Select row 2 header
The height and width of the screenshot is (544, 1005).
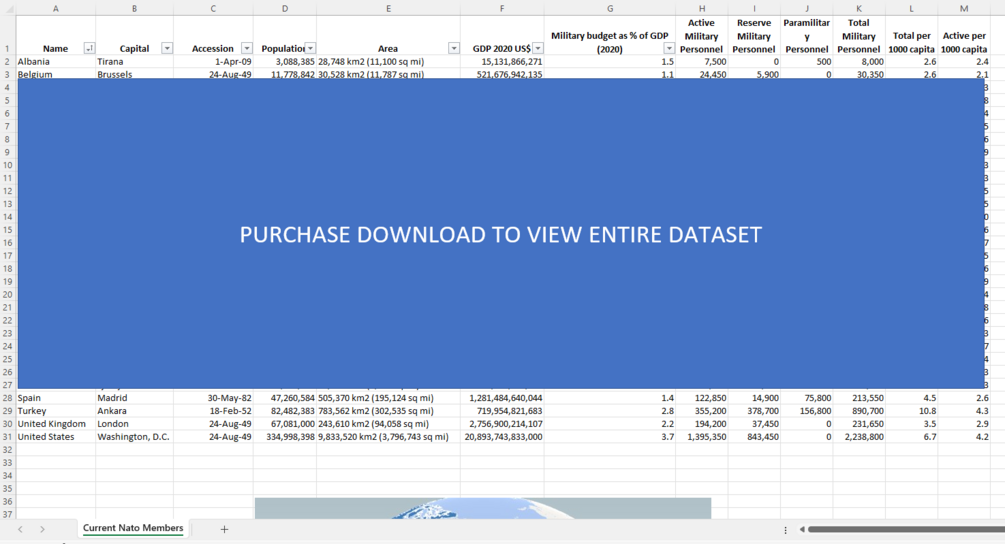[x=8, y=62]
